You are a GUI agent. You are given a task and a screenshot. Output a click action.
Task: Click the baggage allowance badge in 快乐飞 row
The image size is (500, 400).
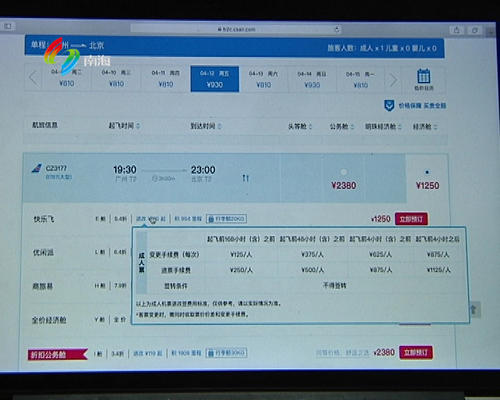(x=226, y=219)
